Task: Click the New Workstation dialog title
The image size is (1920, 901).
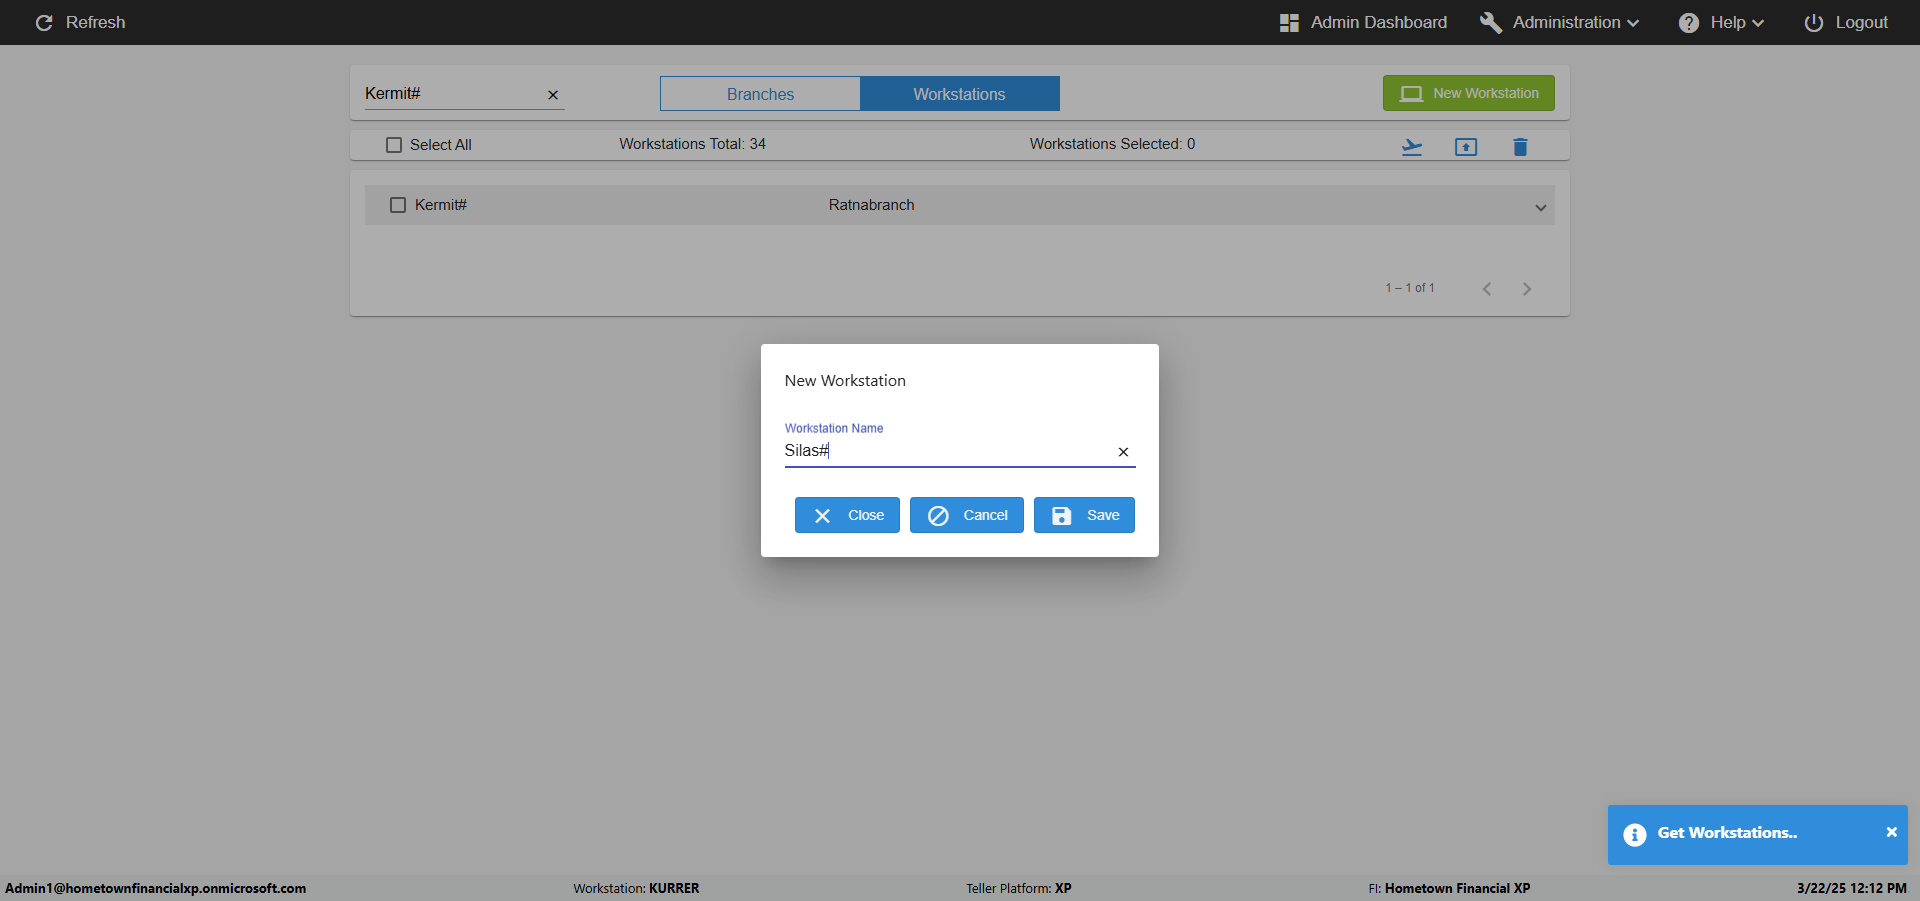Action: pos(845,381)
